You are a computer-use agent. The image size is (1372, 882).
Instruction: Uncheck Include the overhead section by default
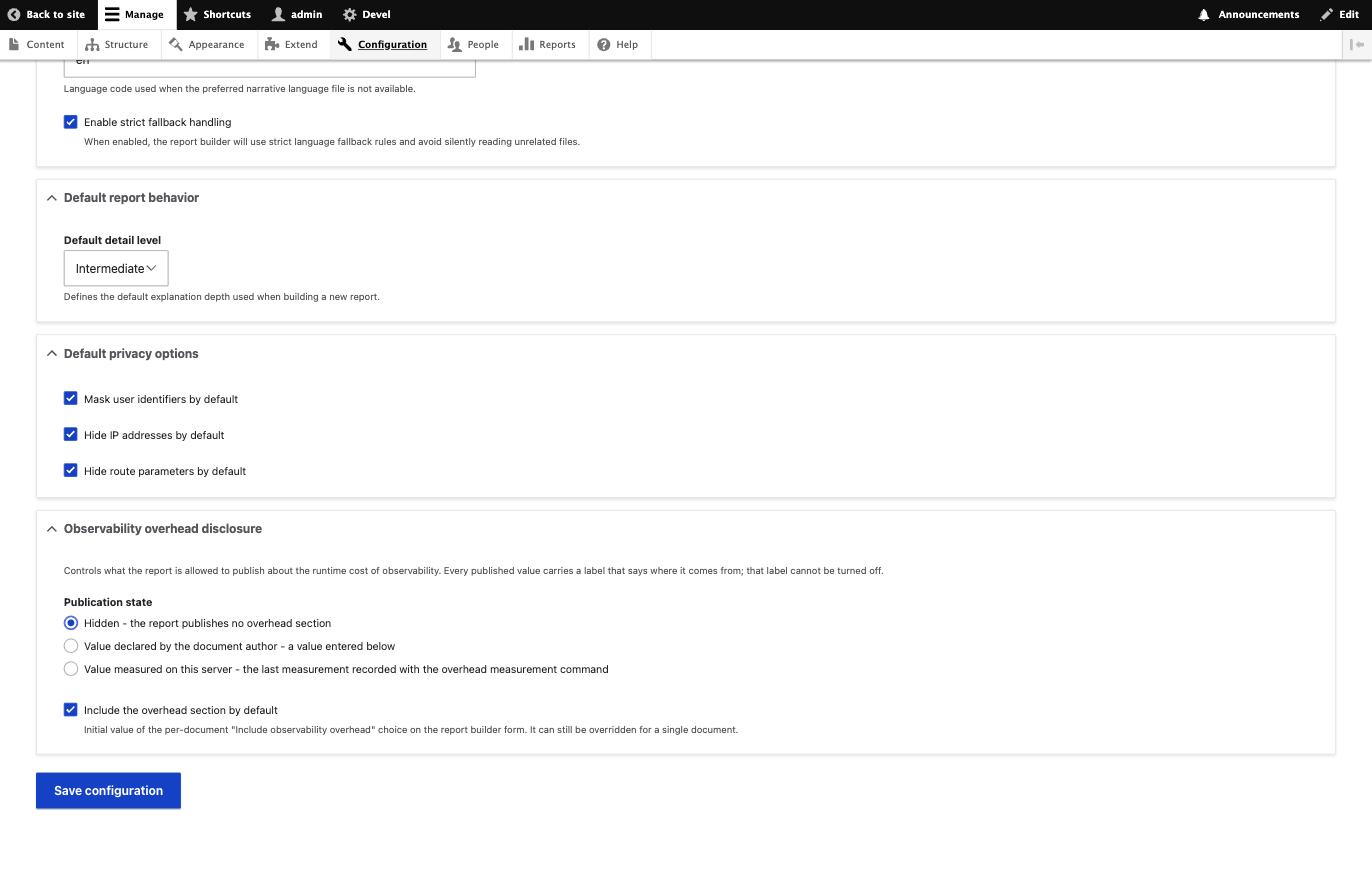coord(71,710)
